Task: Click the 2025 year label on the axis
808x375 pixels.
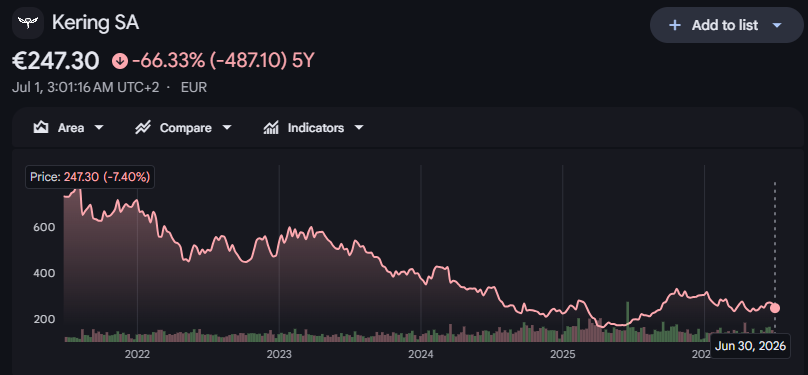Action: click(562, 354)
